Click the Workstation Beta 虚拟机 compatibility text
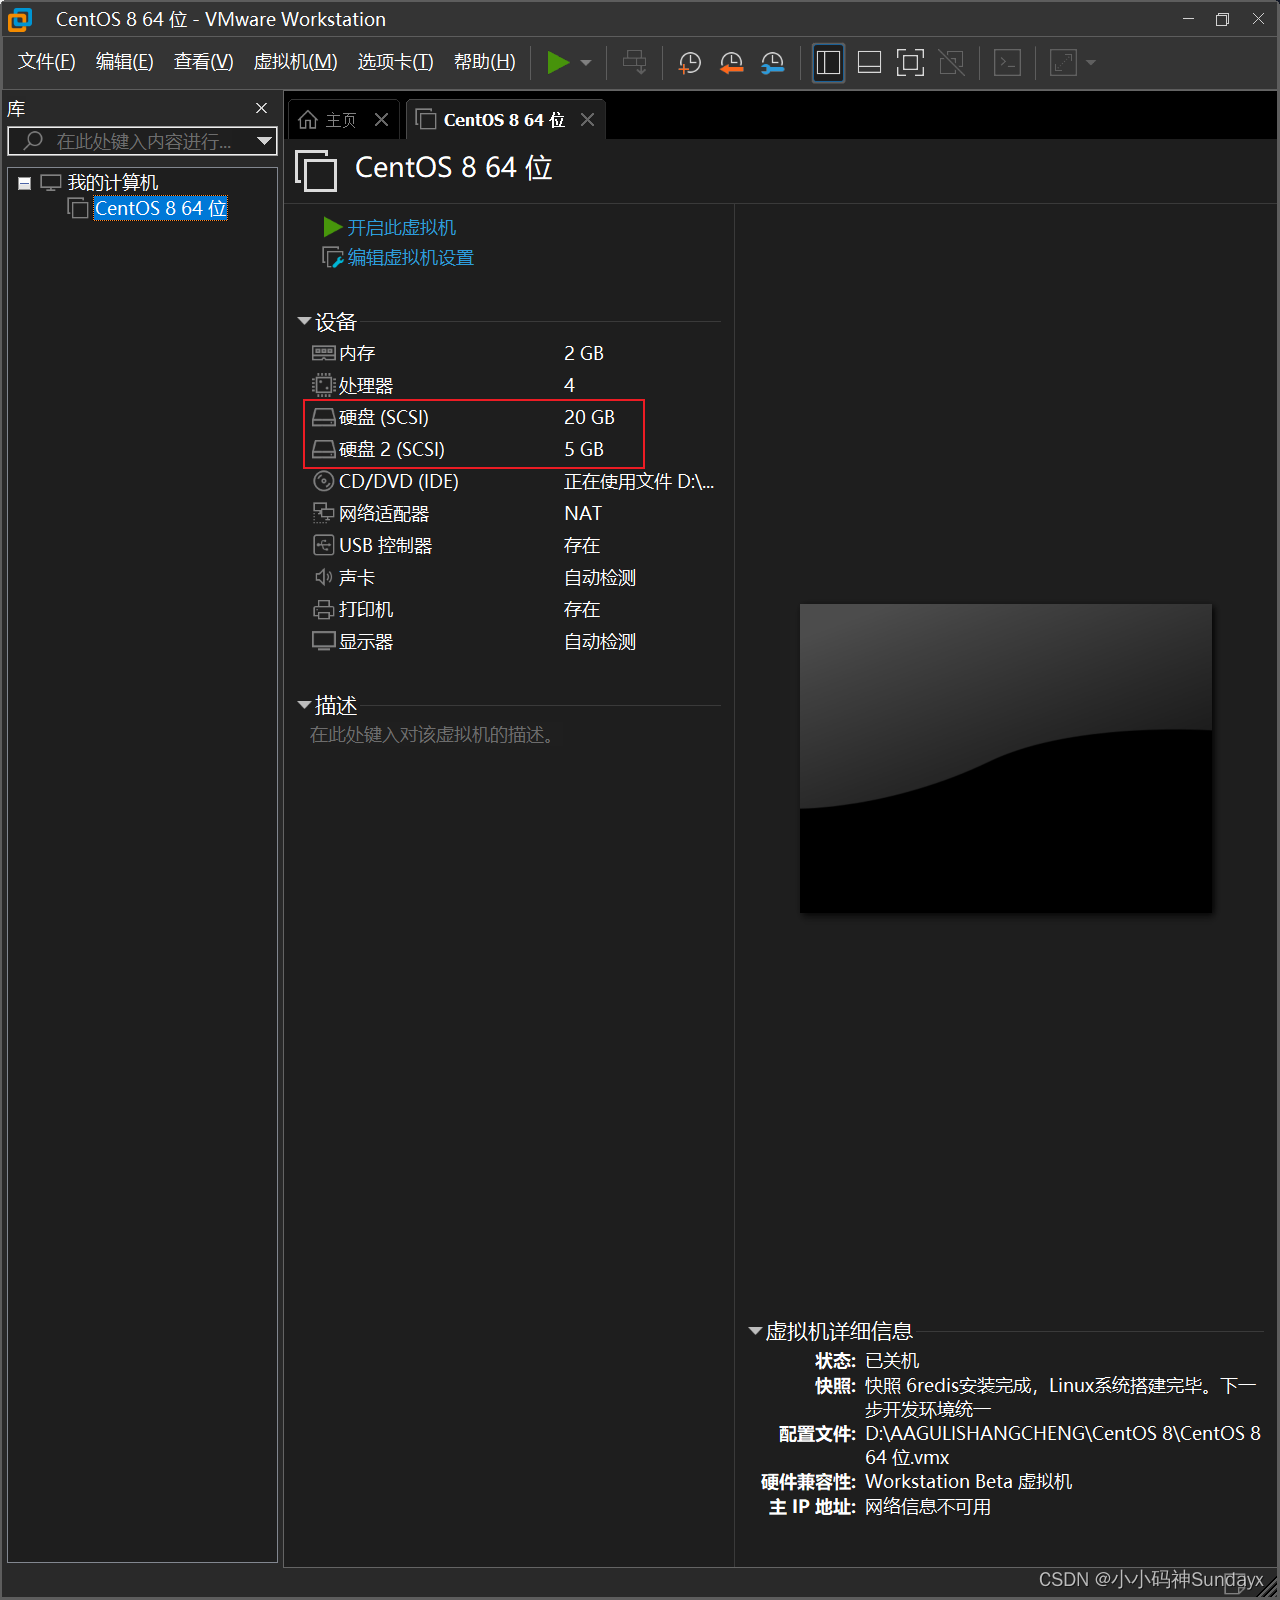 tap(968, 1481)
